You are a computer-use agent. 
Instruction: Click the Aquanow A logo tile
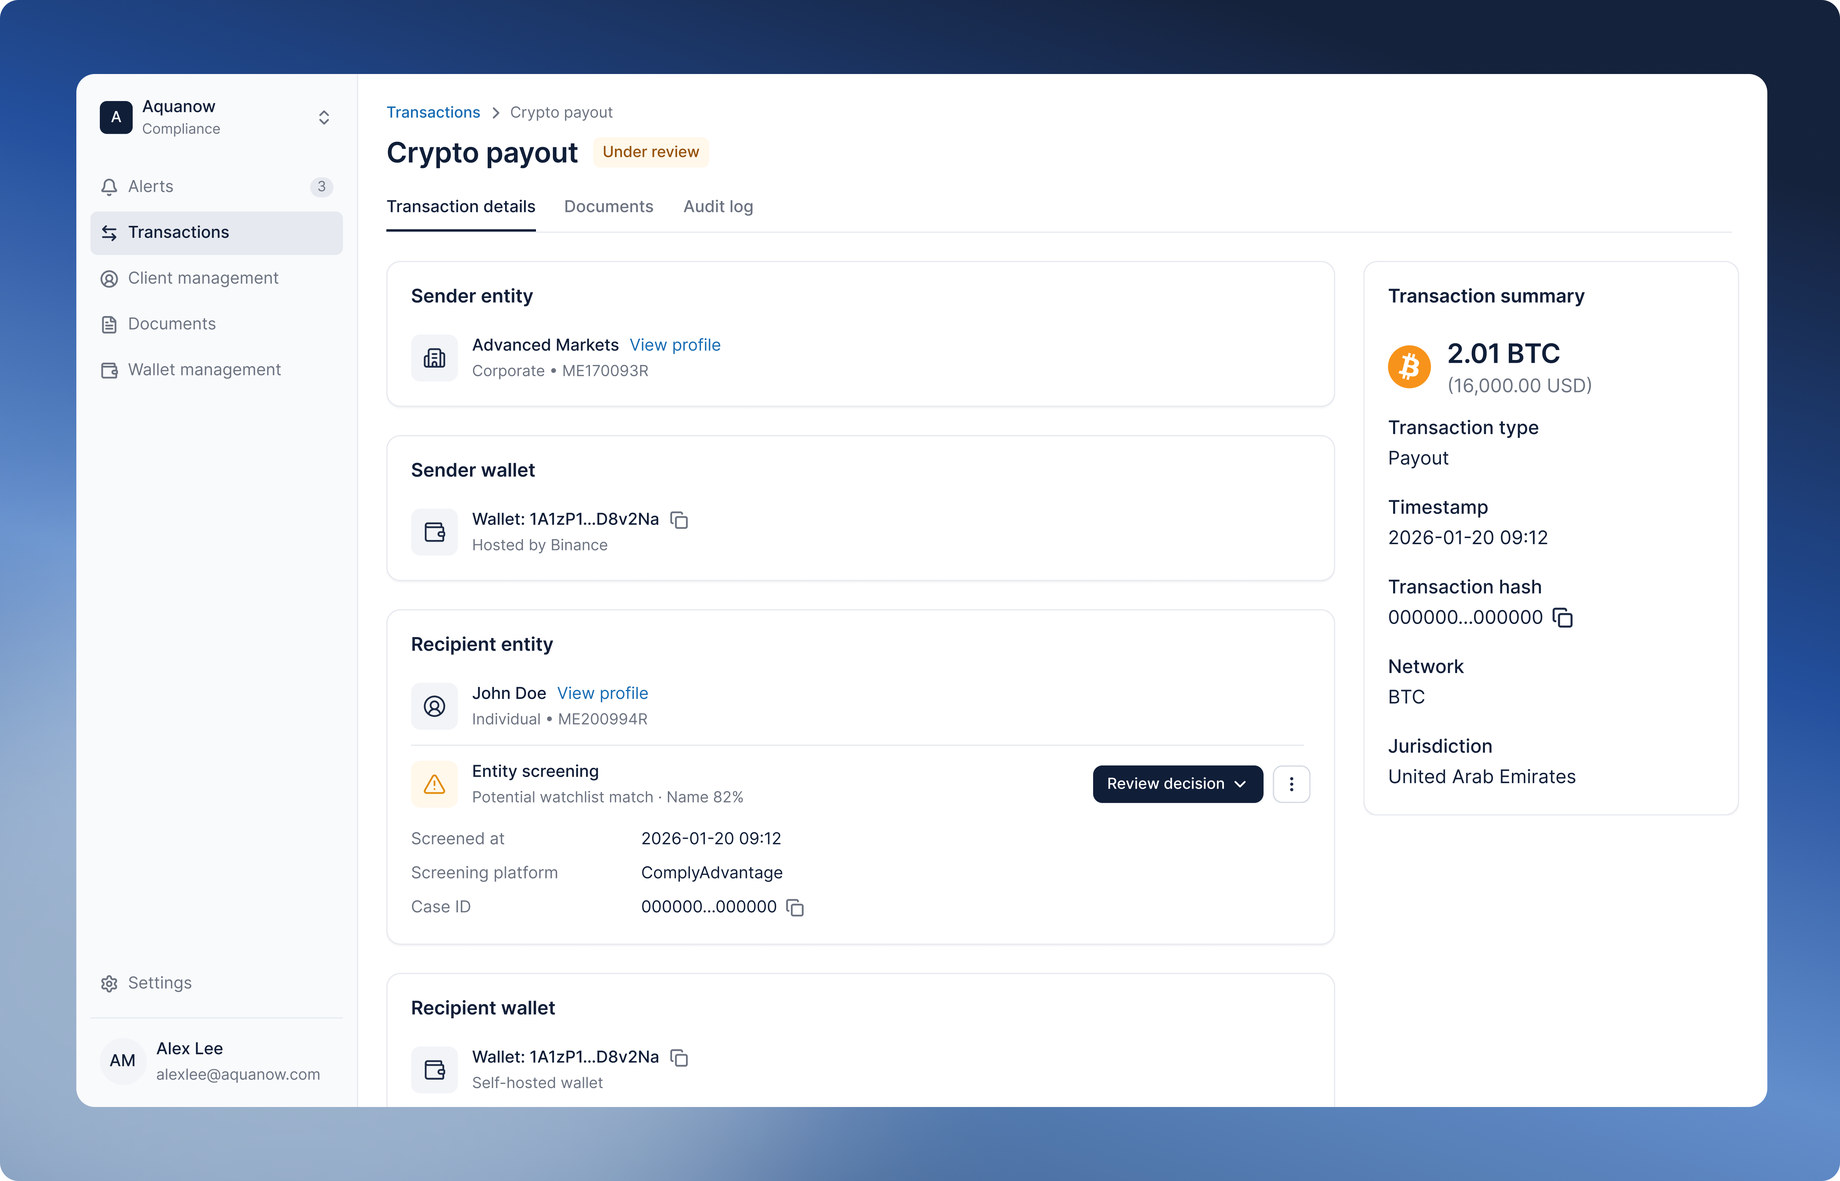coord(116,118)
